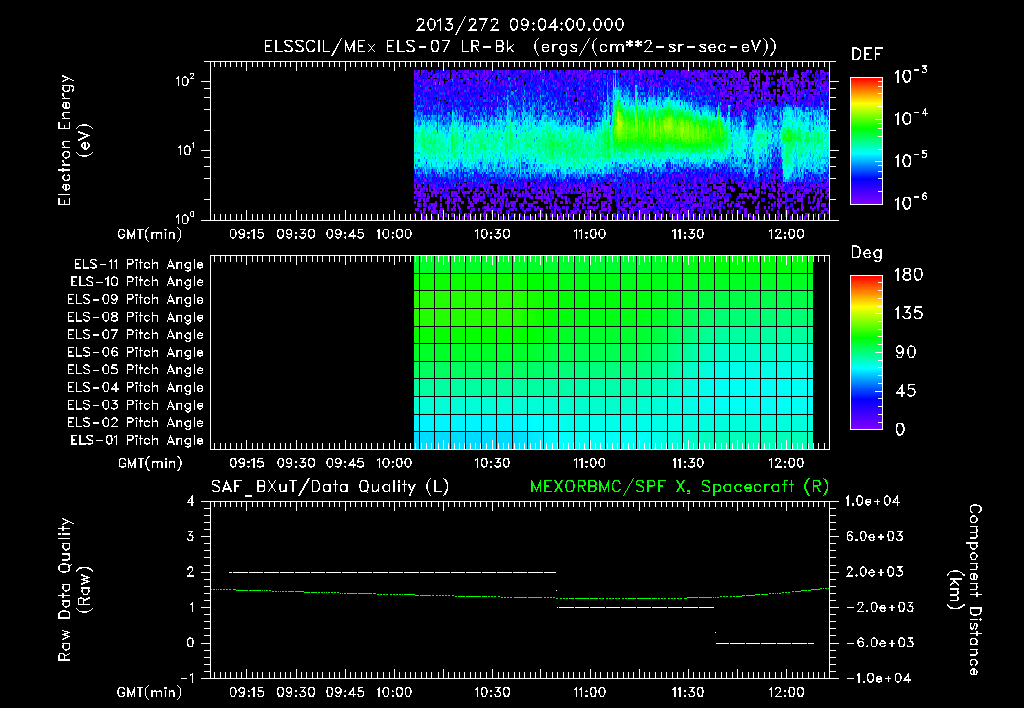Click the Deg pitch angle color bar
This screenshot has height=708, width=1024.
point(866,352)
